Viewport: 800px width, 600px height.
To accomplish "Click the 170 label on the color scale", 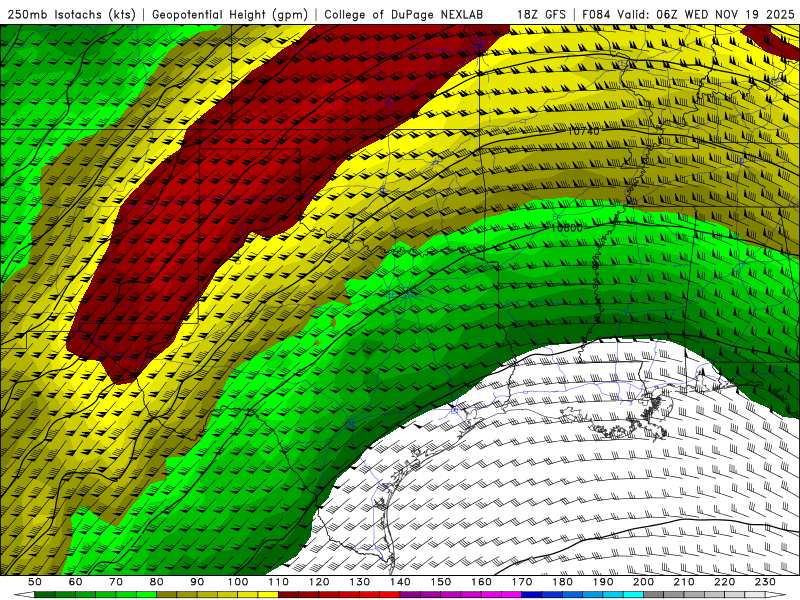I will [x=522, y=582].
